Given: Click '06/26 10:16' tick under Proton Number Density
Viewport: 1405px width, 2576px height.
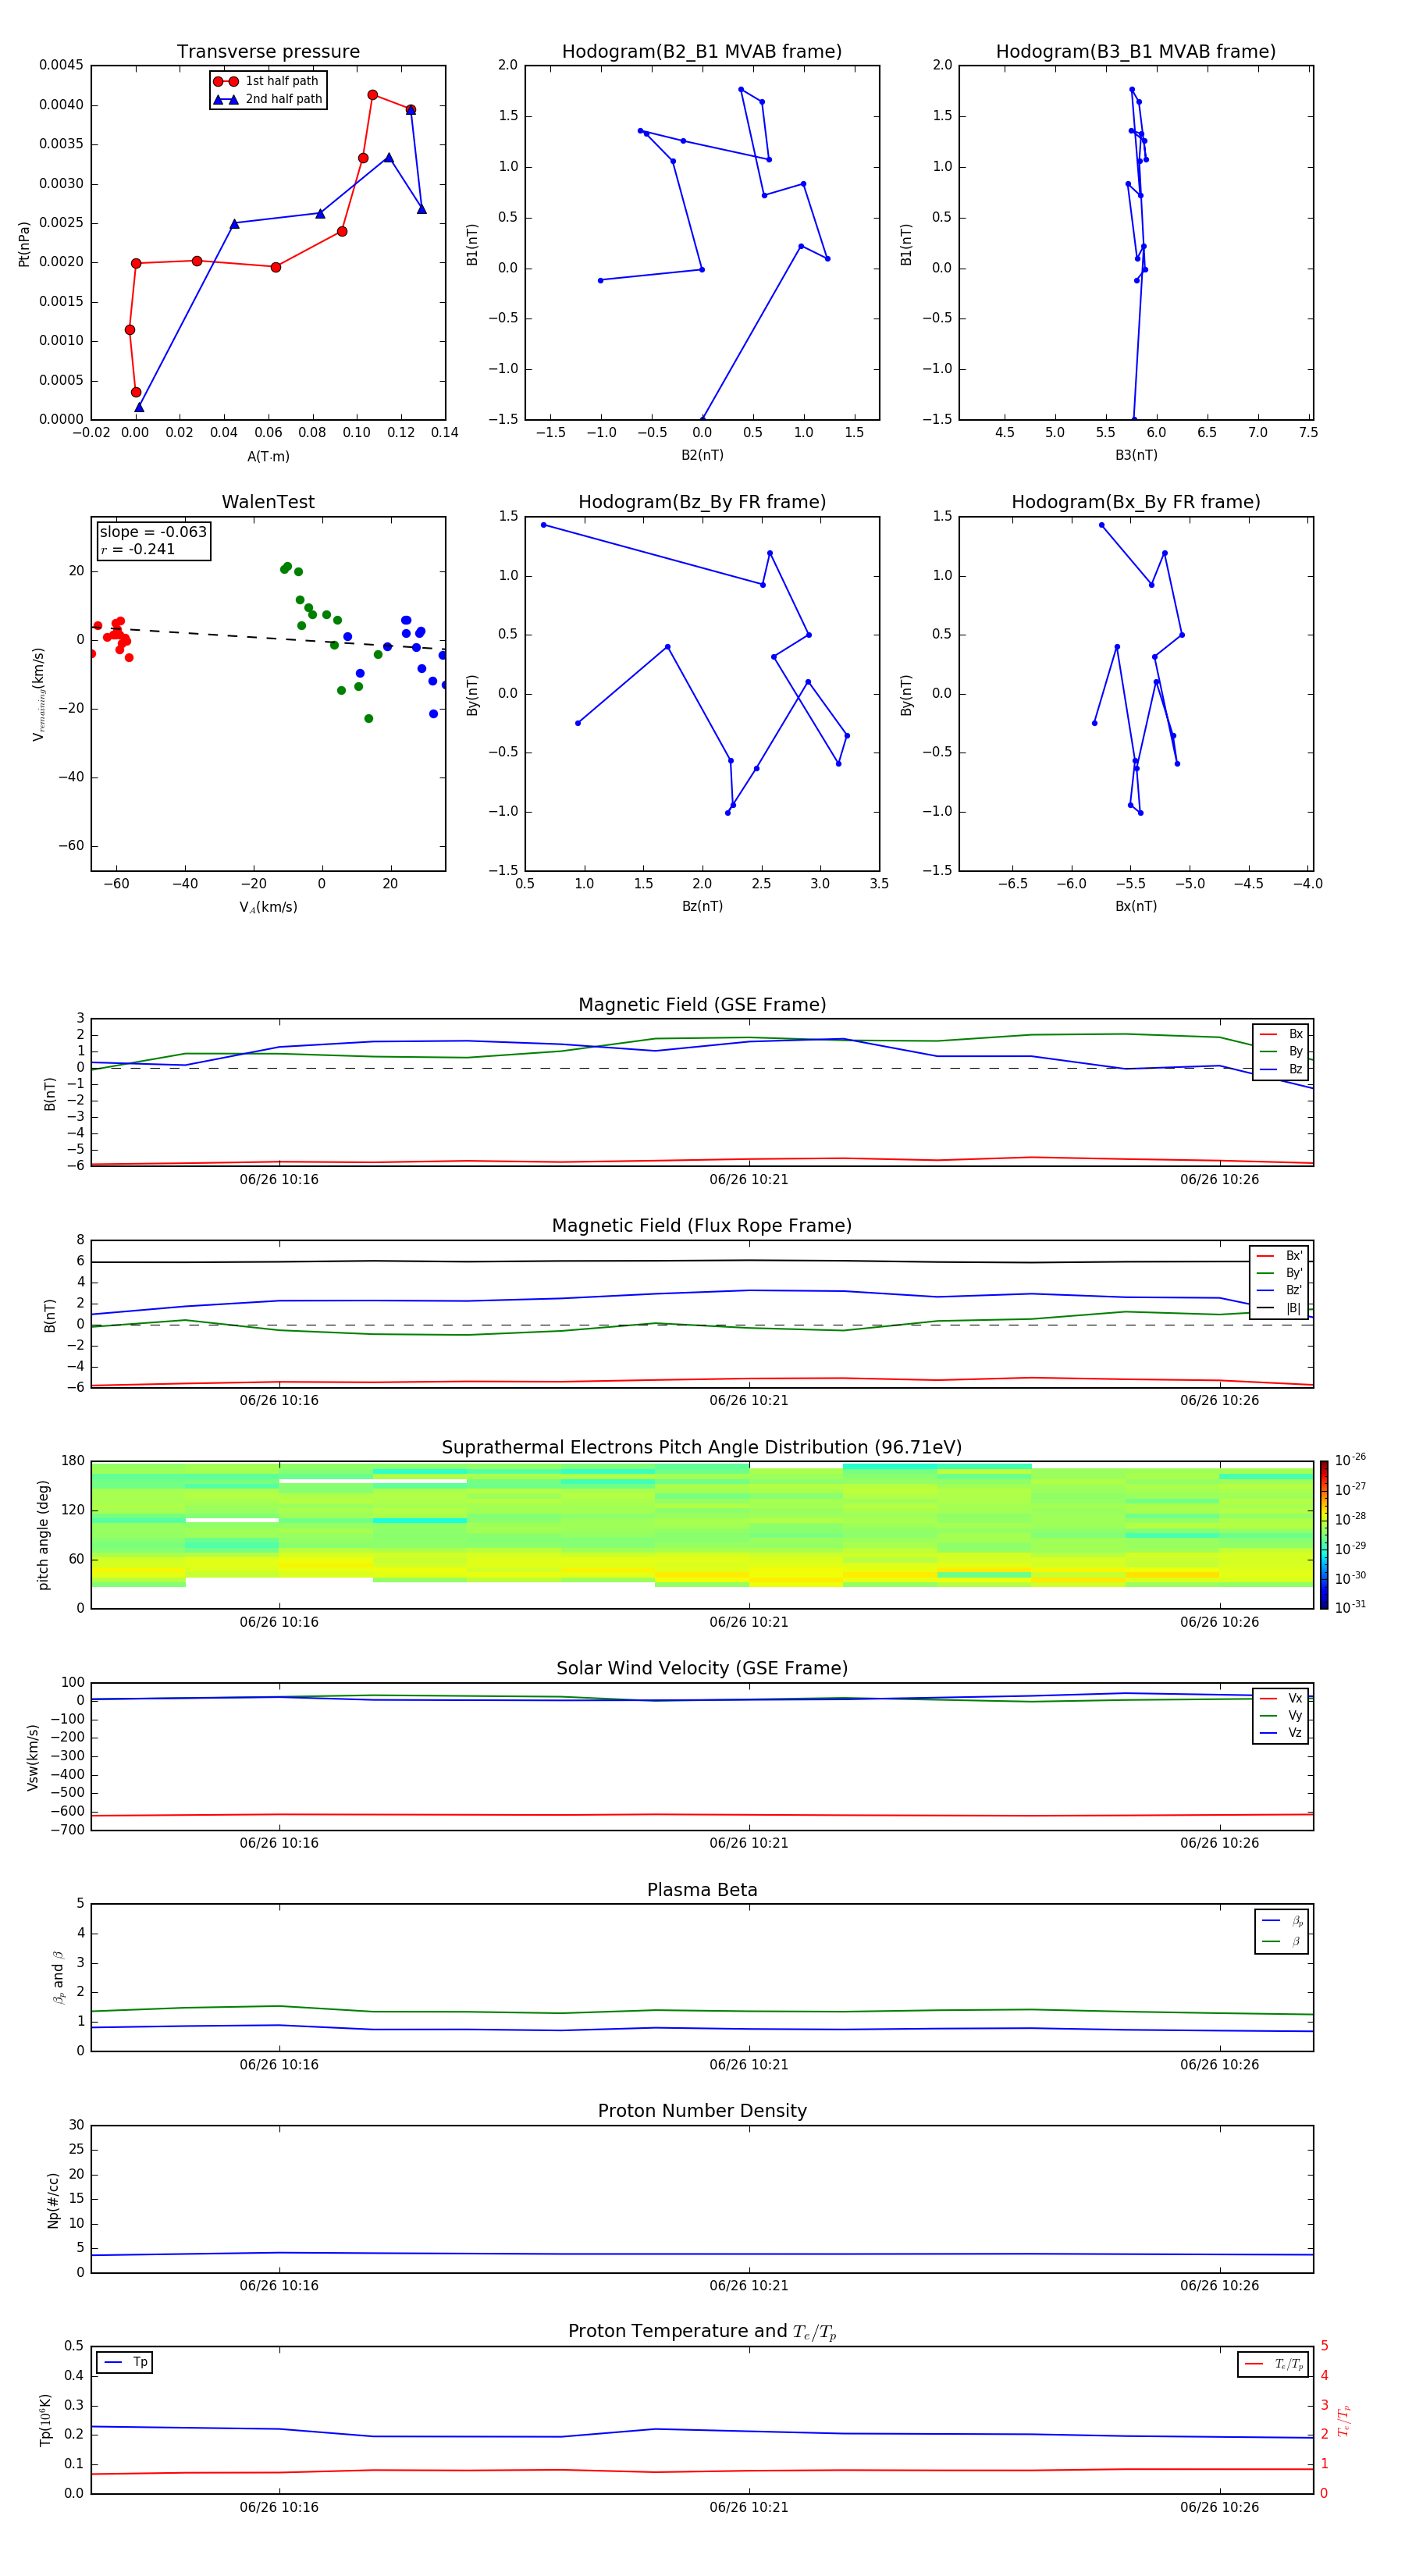Looking at the screenshot, I should click(x=279, y=2286).
